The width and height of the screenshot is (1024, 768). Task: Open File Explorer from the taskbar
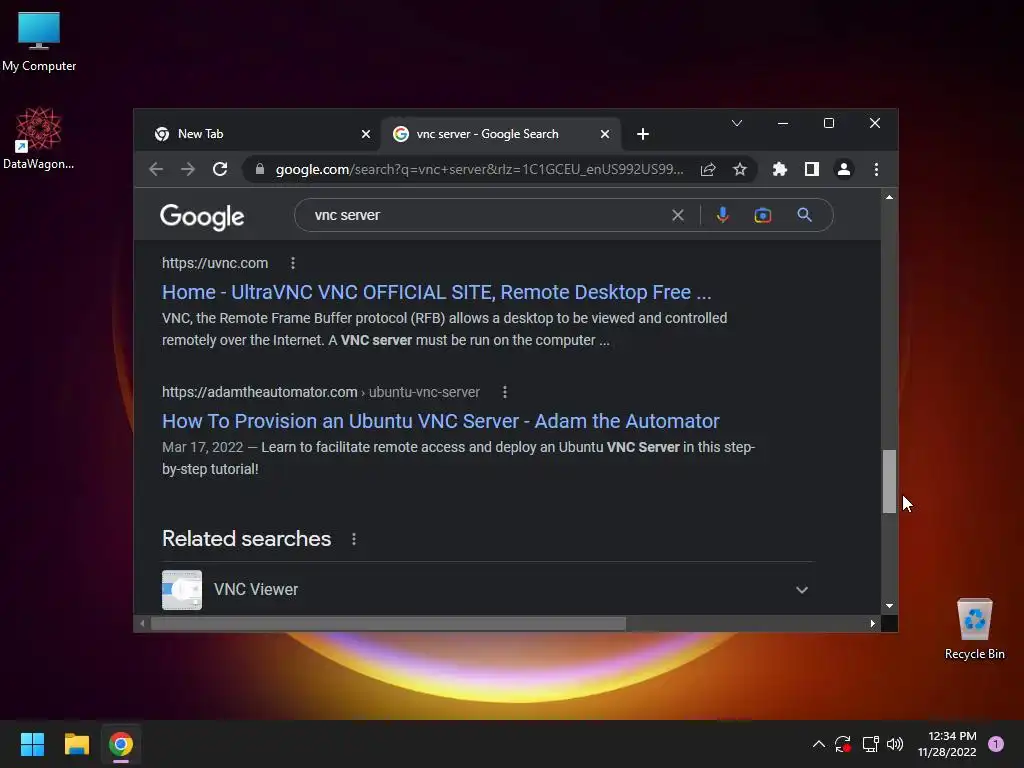[76, 744]
